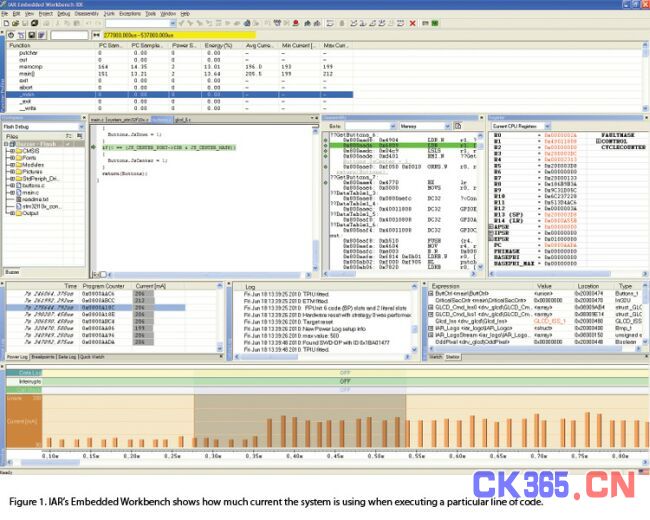Click the Interrupts timeline row label
Screen dimensions: 650x520
pos(24,381)
